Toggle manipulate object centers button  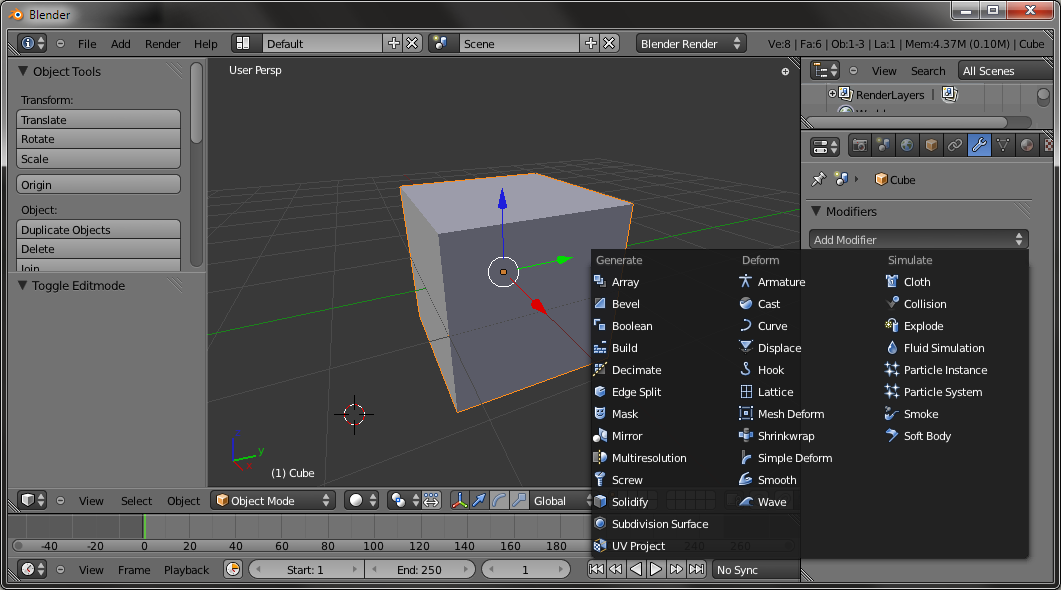coord(431,501)
